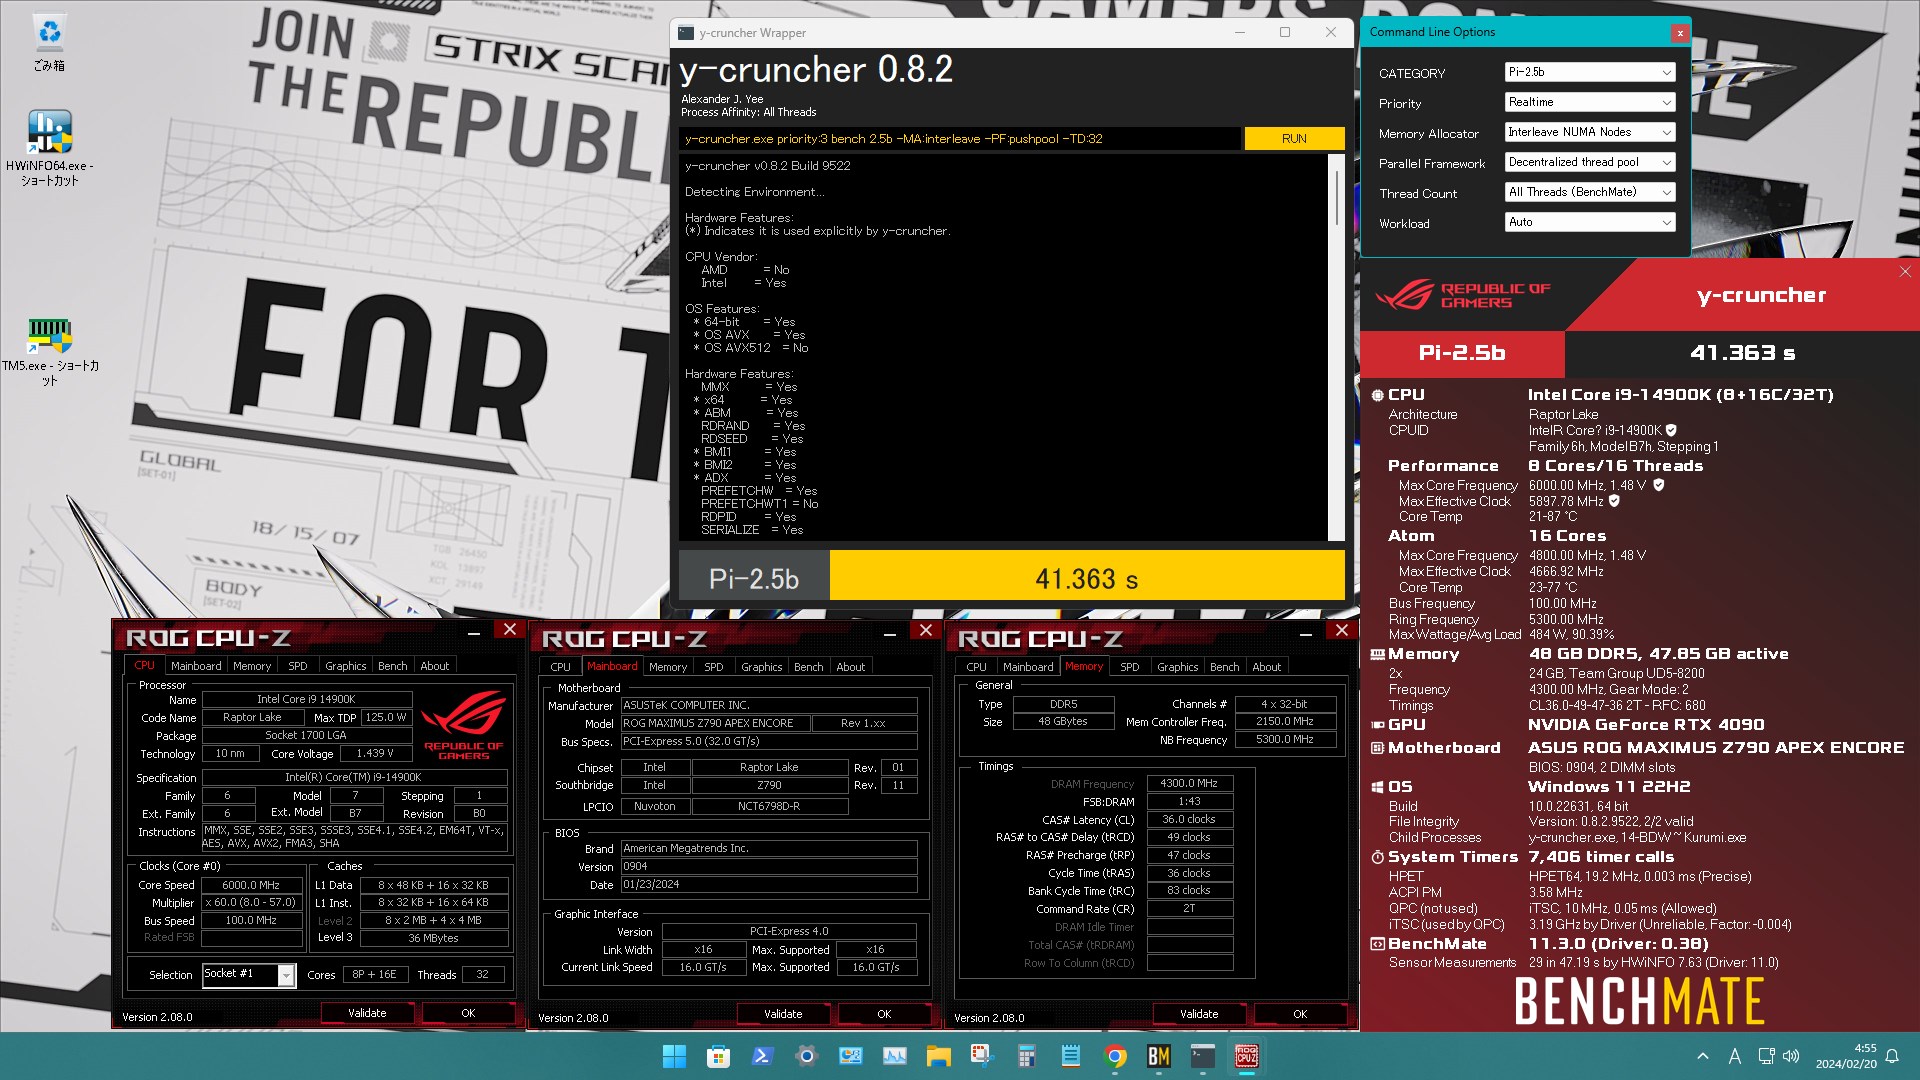Viewport: 1920px width, 1080px height.
Task: Close the BenchMate y-cruncher result panel
Action: click(x=1905, y=272)
